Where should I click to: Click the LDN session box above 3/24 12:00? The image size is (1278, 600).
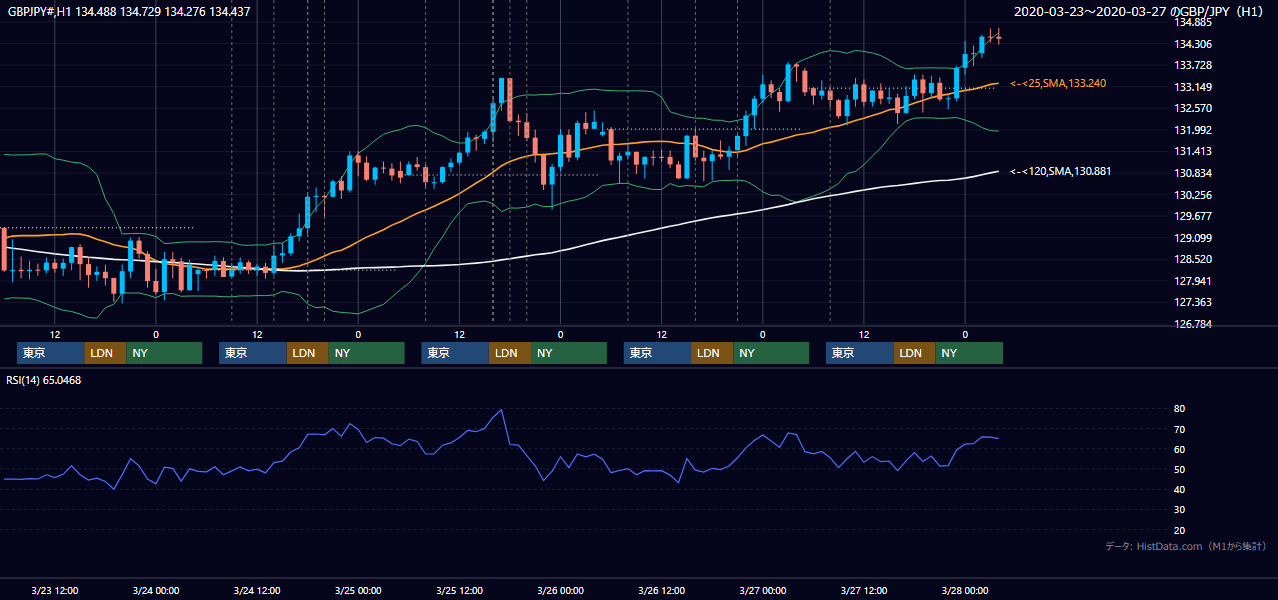point(307,353)
